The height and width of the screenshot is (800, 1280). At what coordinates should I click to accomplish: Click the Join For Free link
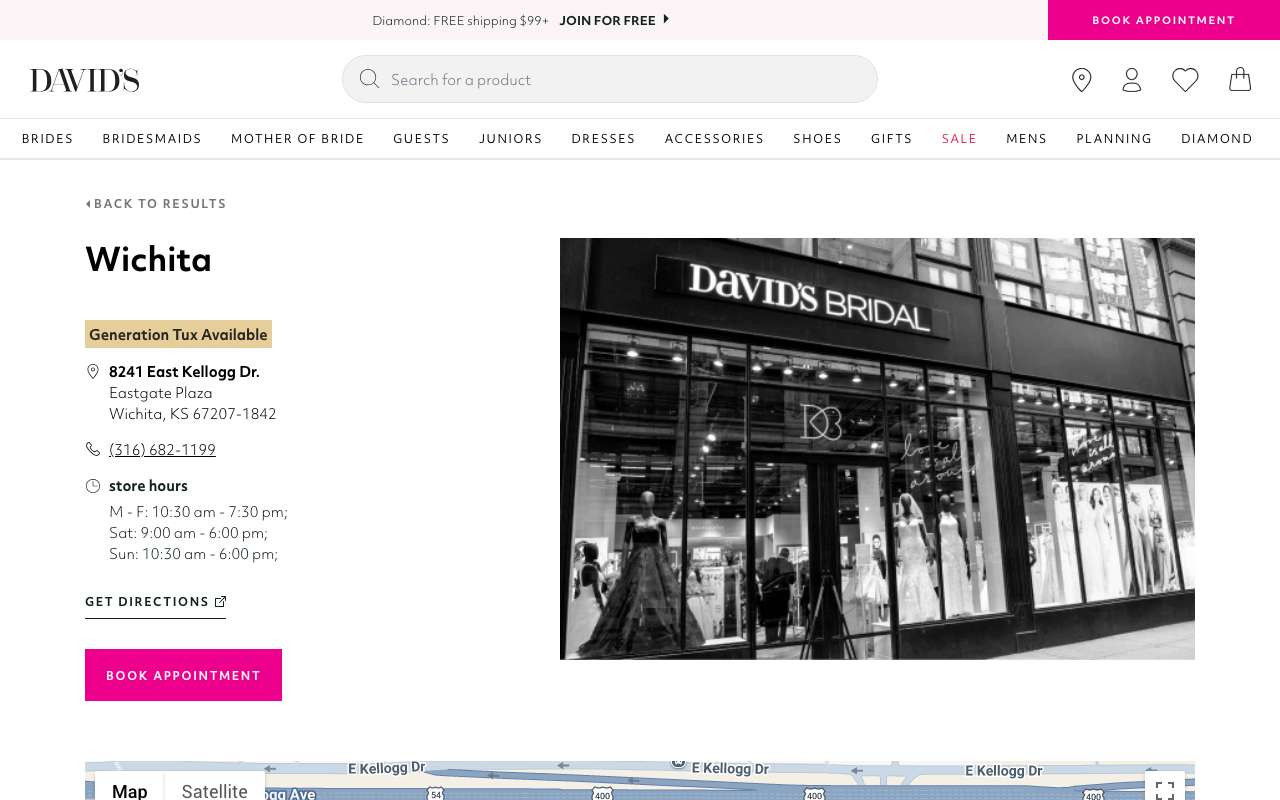click(x=607, y=20)
